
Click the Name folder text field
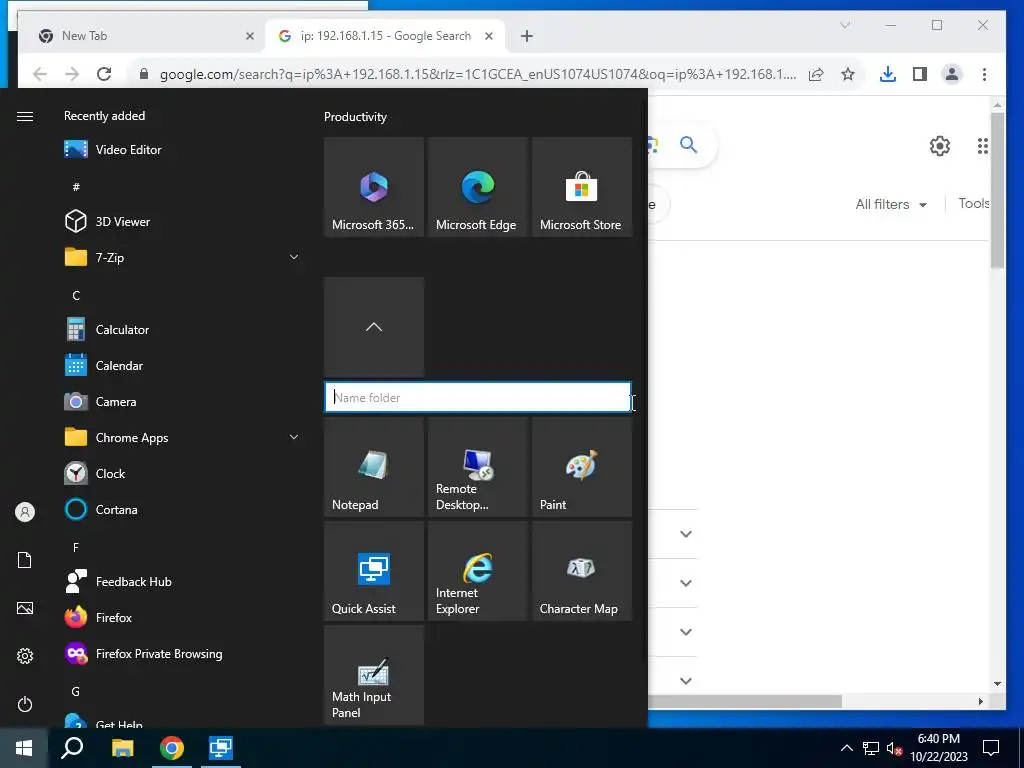[478, 397]
